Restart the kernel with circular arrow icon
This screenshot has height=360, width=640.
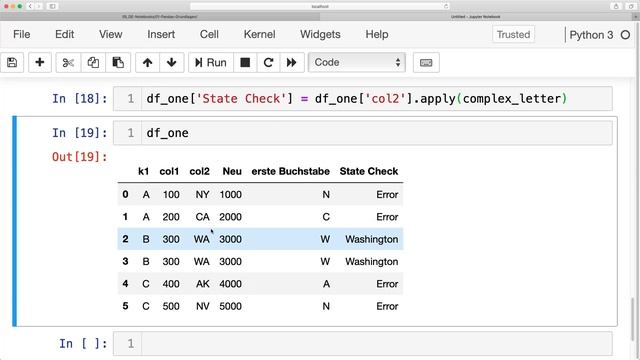[x=268, y=62]
